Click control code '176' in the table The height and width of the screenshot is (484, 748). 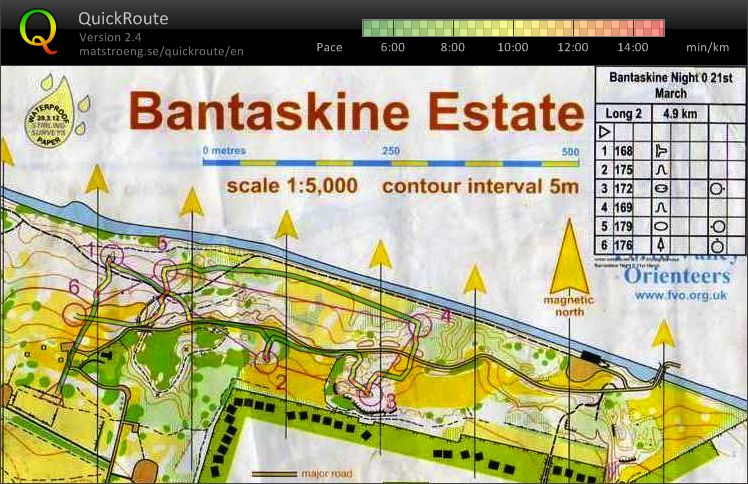coord(623,245)
